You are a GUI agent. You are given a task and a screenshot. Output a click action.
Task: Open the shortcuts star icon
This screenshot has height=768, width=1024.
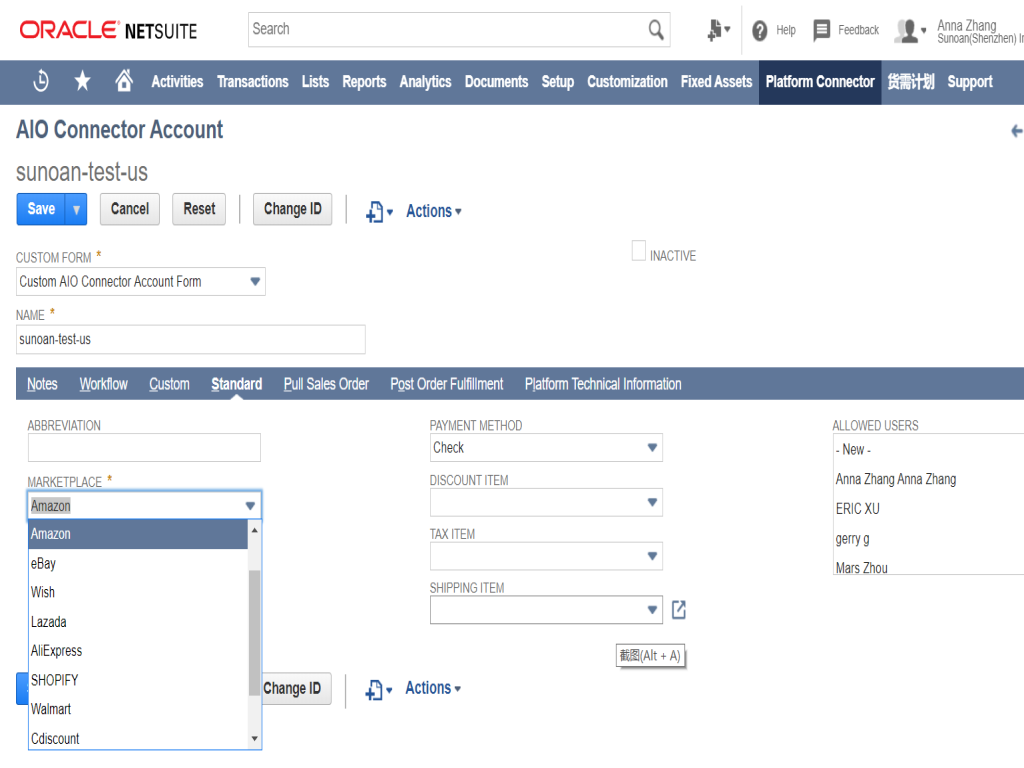click(x=82, y=81)
